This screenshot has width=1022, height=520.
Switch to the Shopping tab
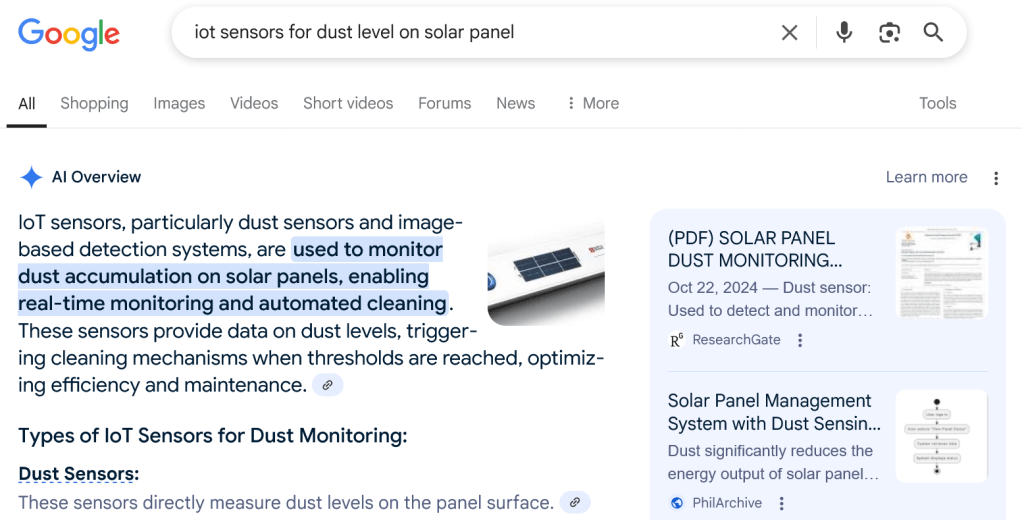pyautogui.click(x=94, y=103)
